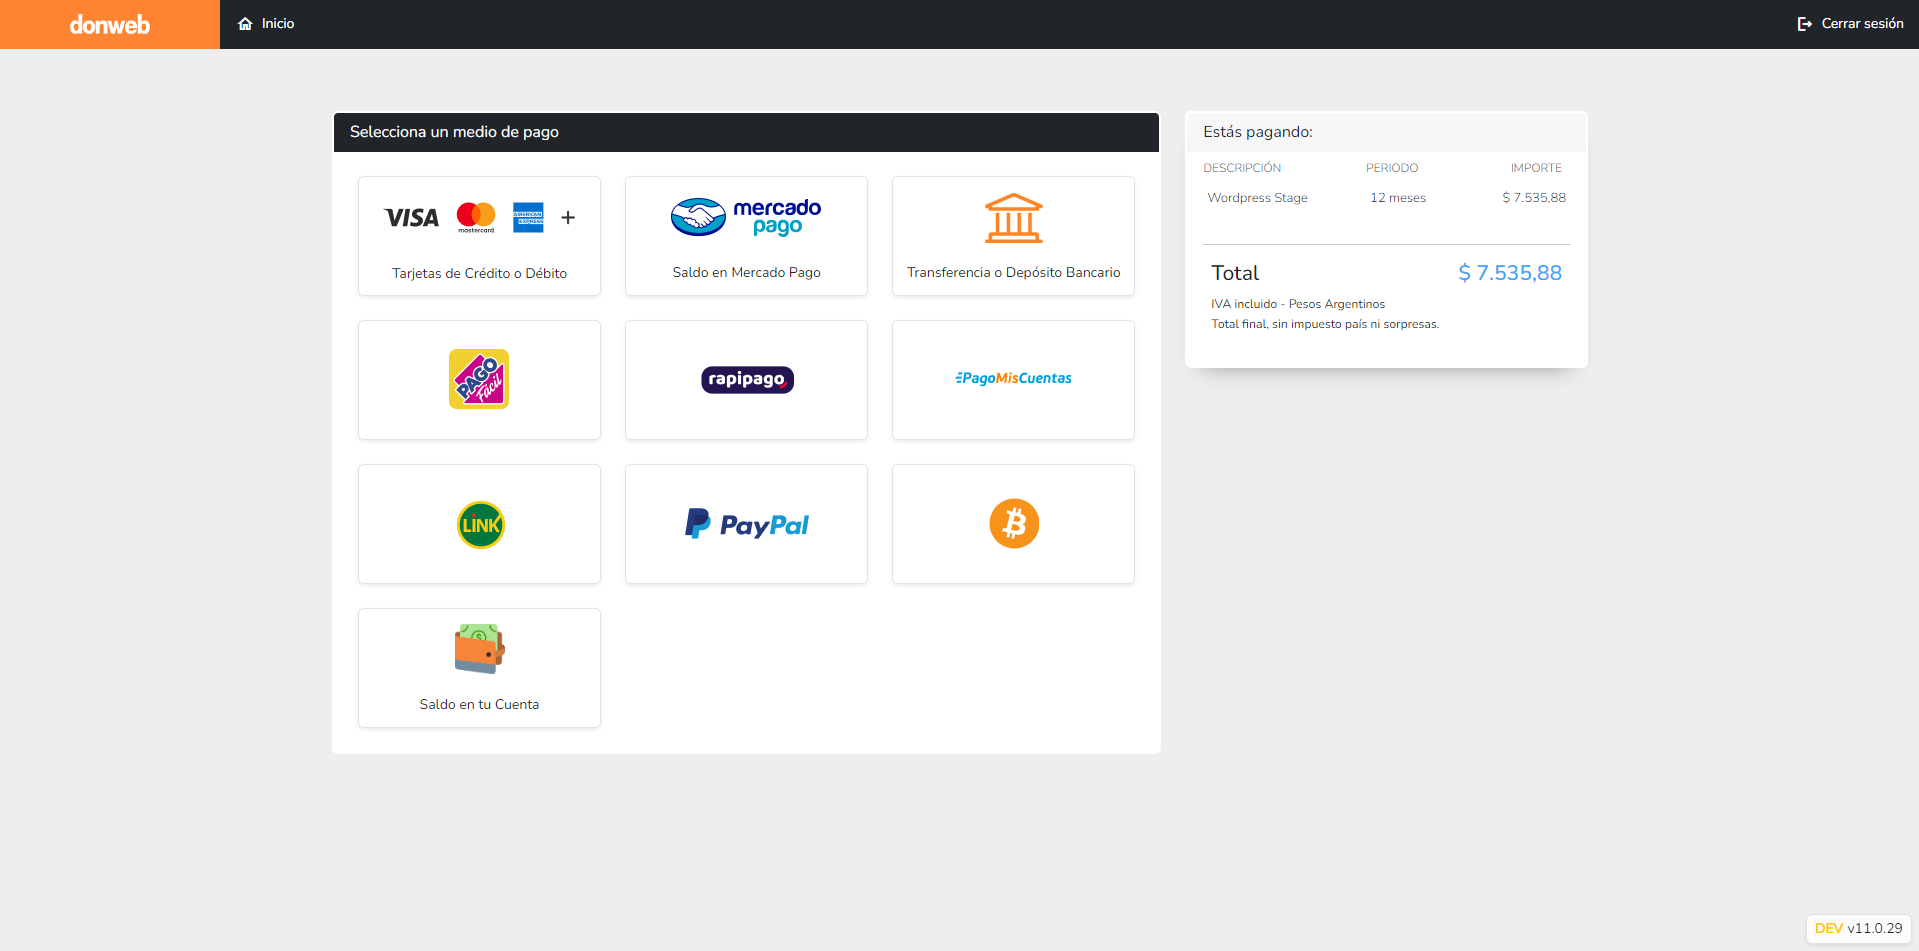Select the Pago Fácil payment option
The image size is (1919, 951).
[x=479, y=379]
